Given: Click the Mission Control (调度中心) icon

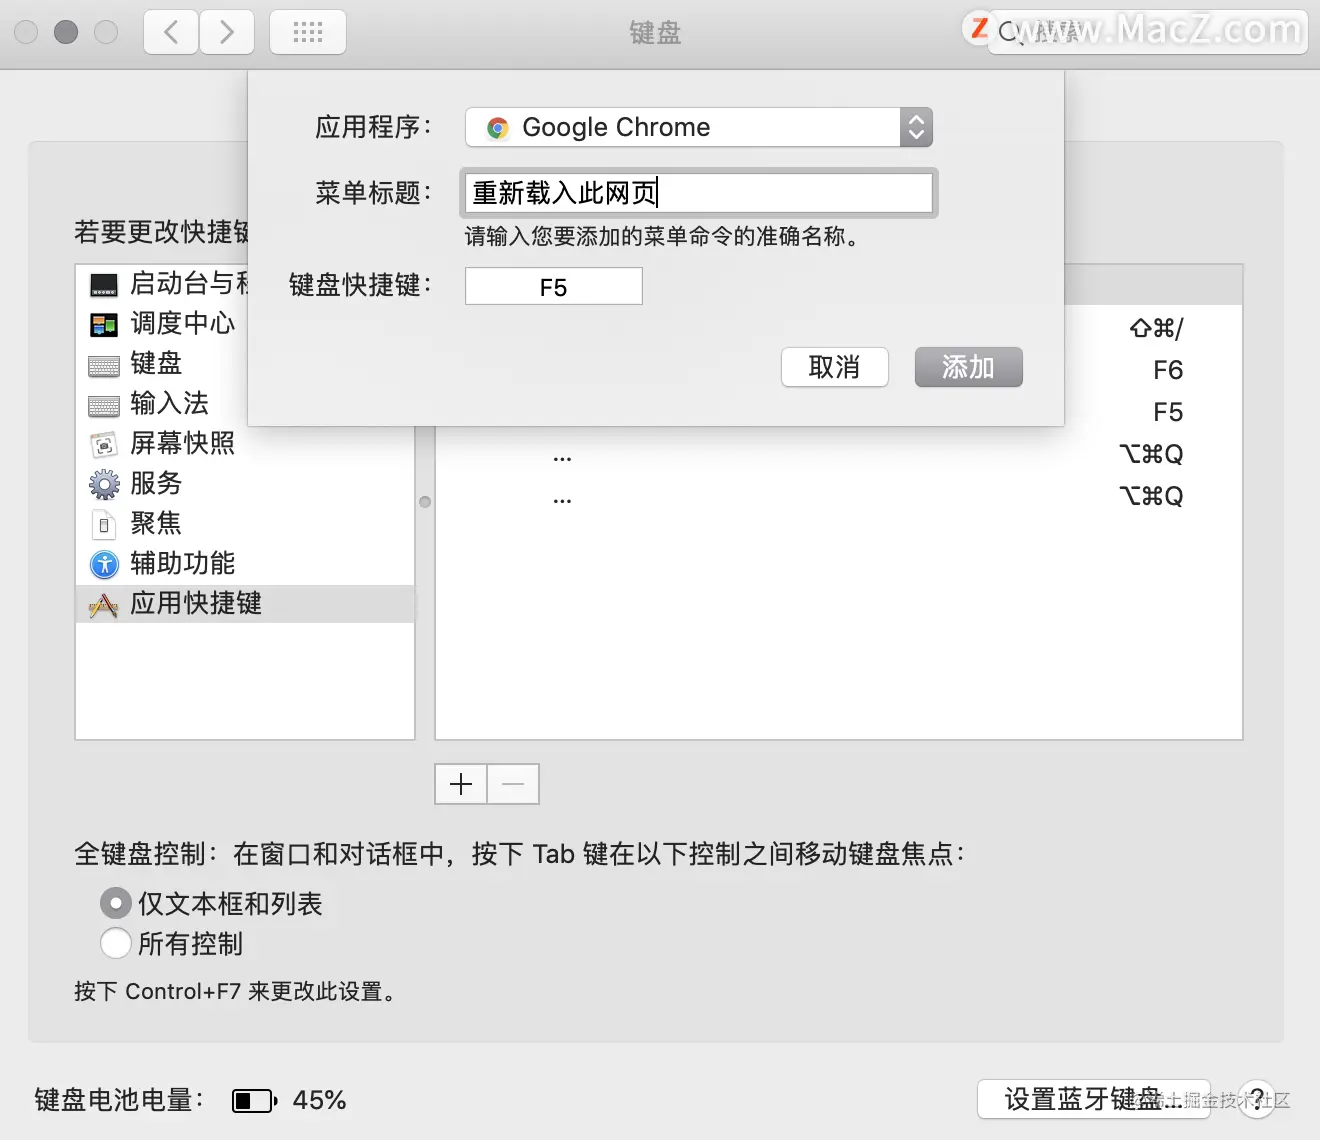Looking at the screenshot, I should [x=104, y=325].
